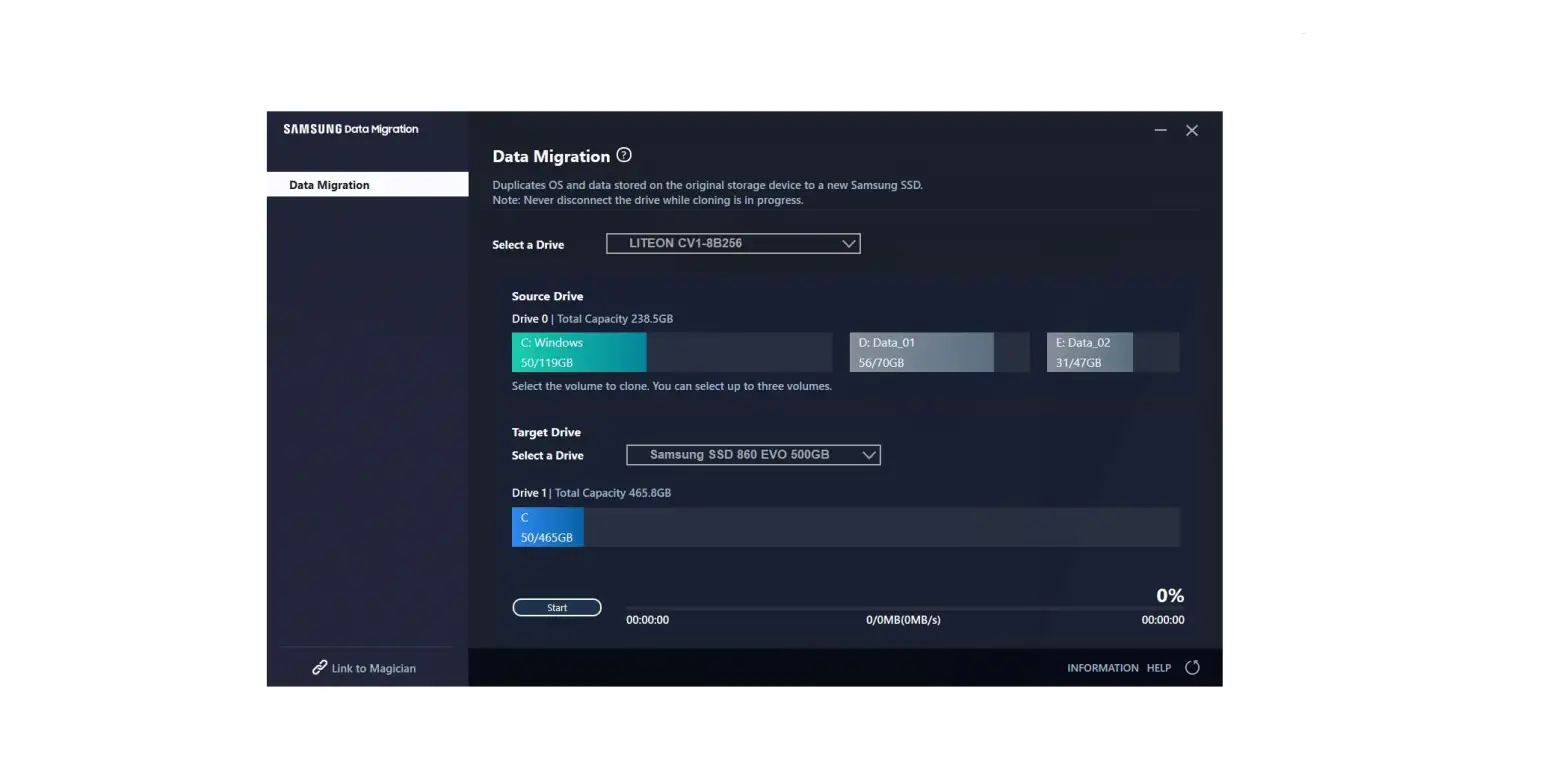Click the Source Drive heading
Viewport: 1568px width, 771px height.
click(x=547, y=296)
